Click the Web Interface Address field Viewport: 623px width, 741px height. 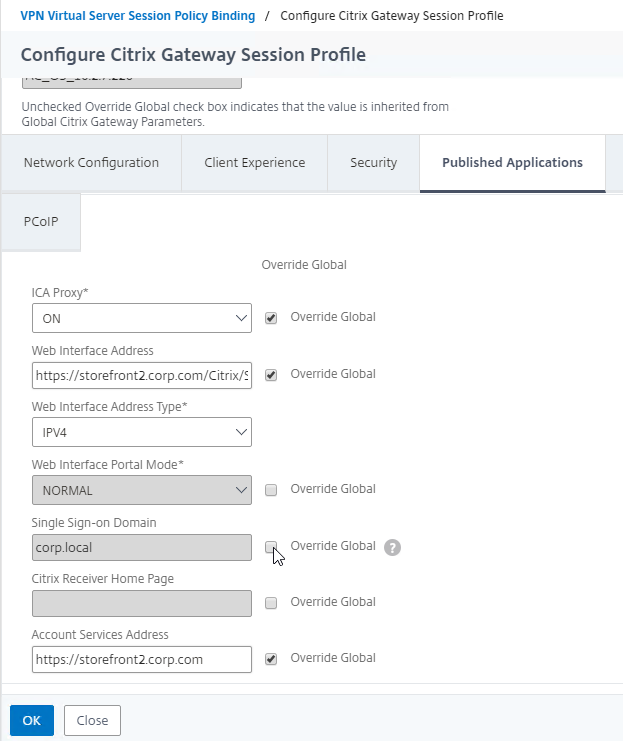tap(142, 375)
